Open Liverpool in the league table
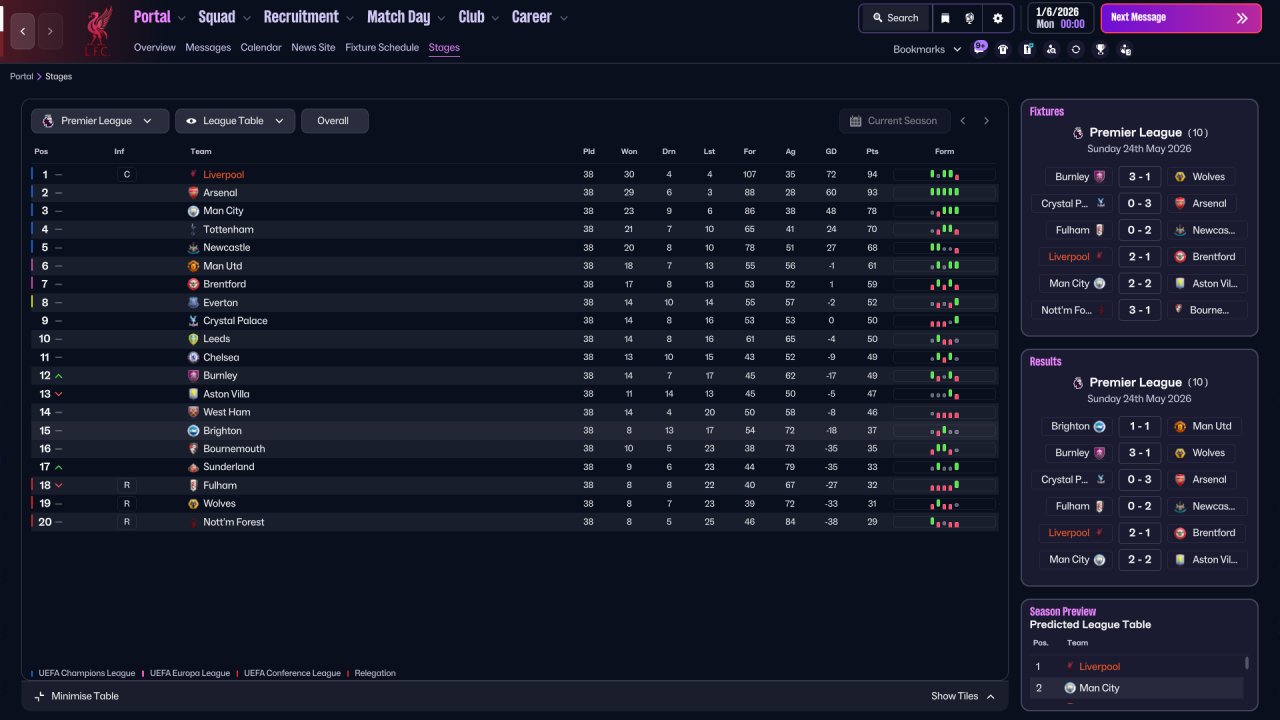The image size is (1280, 720). [223, 175]
